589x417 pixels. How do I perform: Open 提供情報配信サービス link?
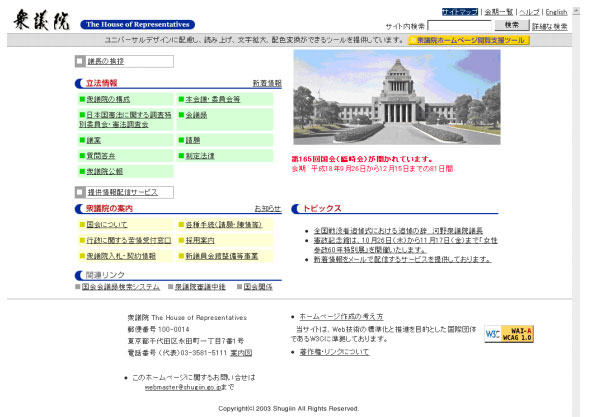pyautogui.click(x=122, y=192)
